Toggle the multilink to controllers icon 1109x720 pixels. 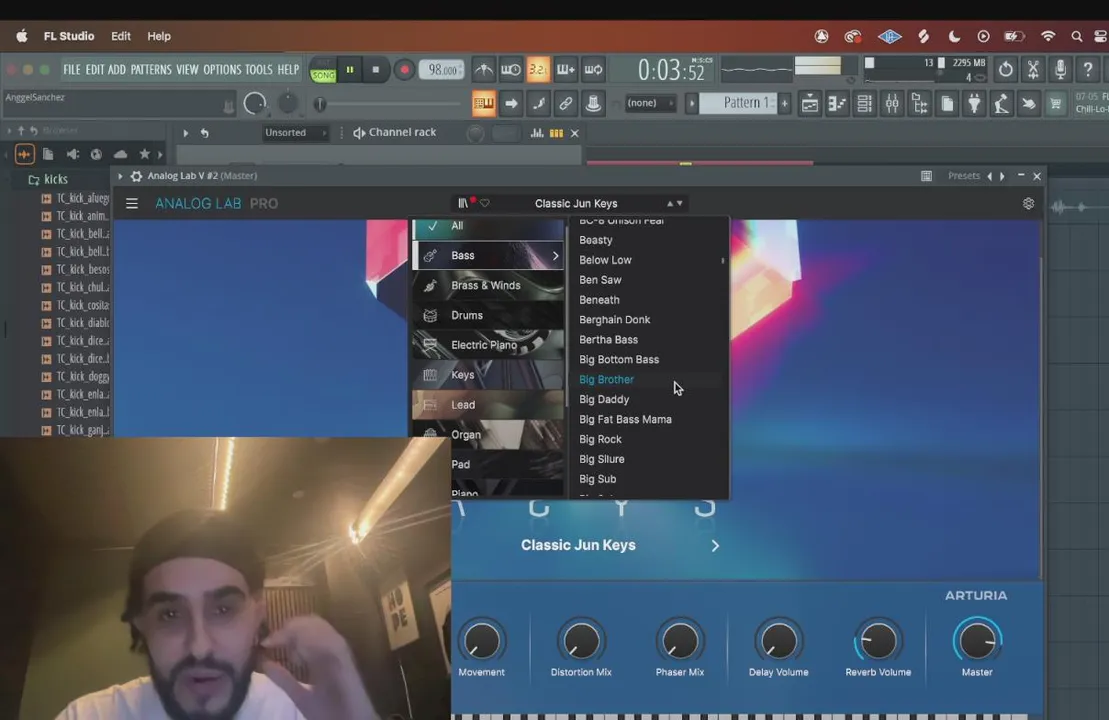[566, 103]
